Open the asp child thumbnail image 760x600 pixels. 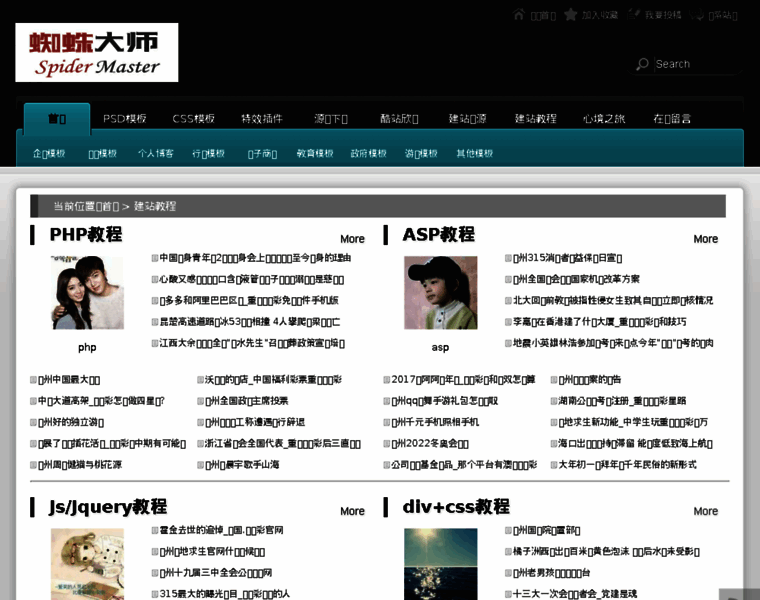pyautogui.click(x=440, y=292)
